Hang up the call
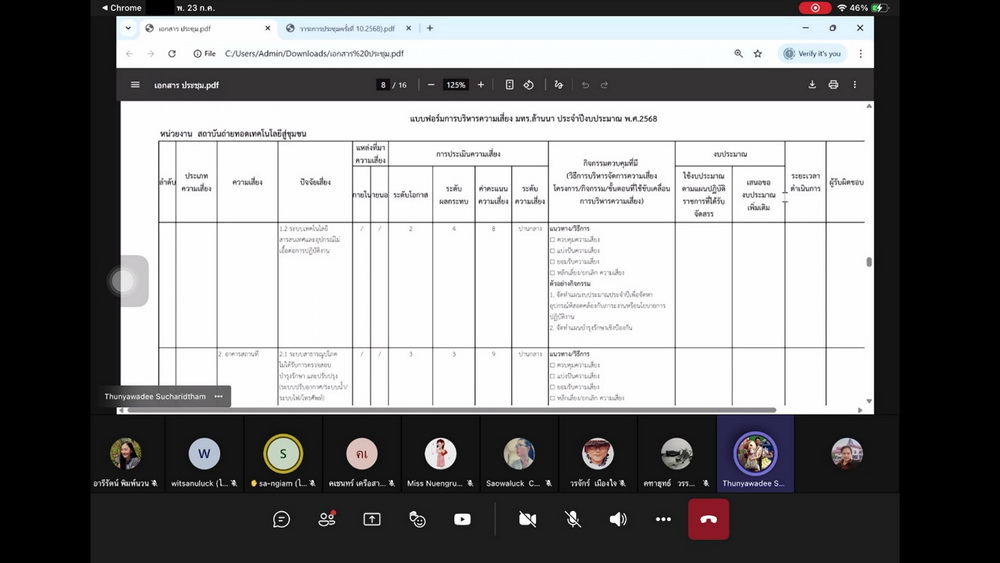The width and height of the screenshot is (1000, 563). [709, 520]
